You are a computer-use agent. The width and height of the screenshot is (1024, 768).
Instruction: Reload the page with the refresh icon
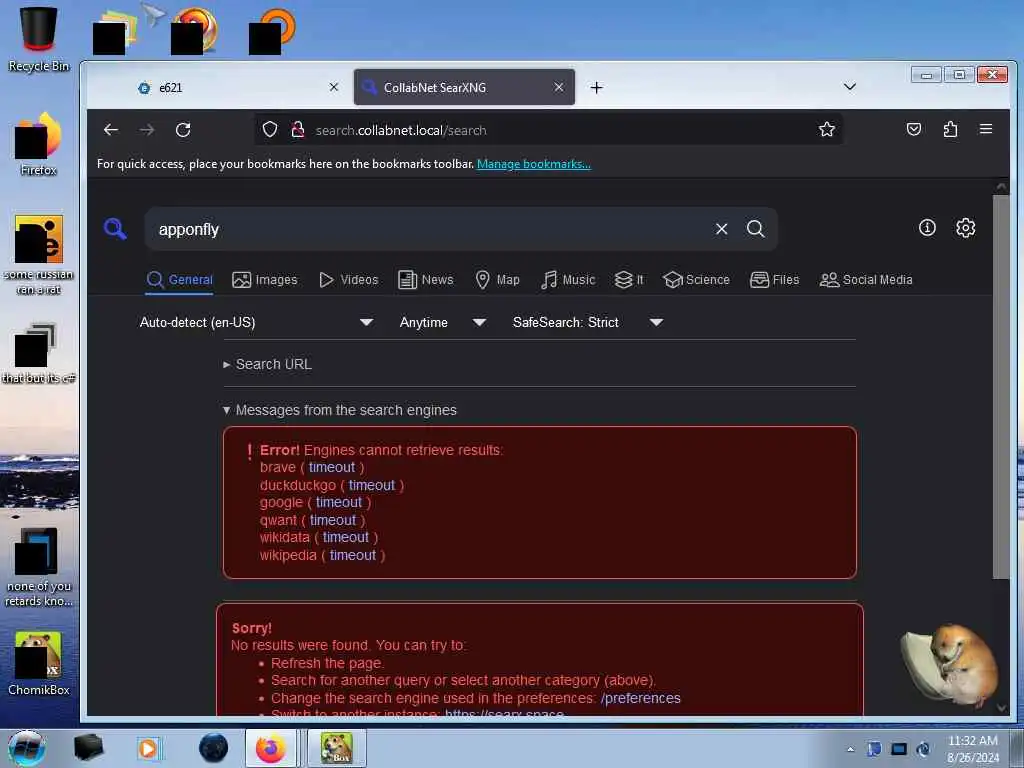183,130
